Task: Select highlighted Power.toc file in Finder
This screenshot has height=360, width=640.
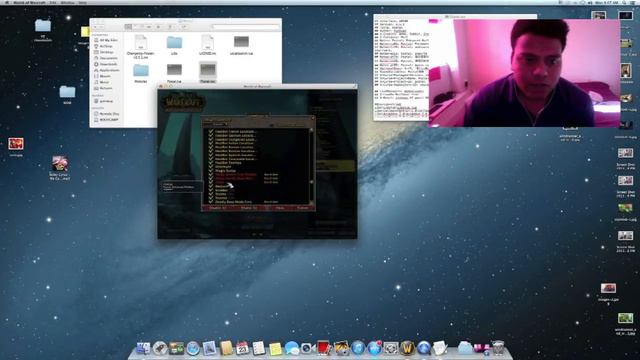Action: click(x=208, y=73)
